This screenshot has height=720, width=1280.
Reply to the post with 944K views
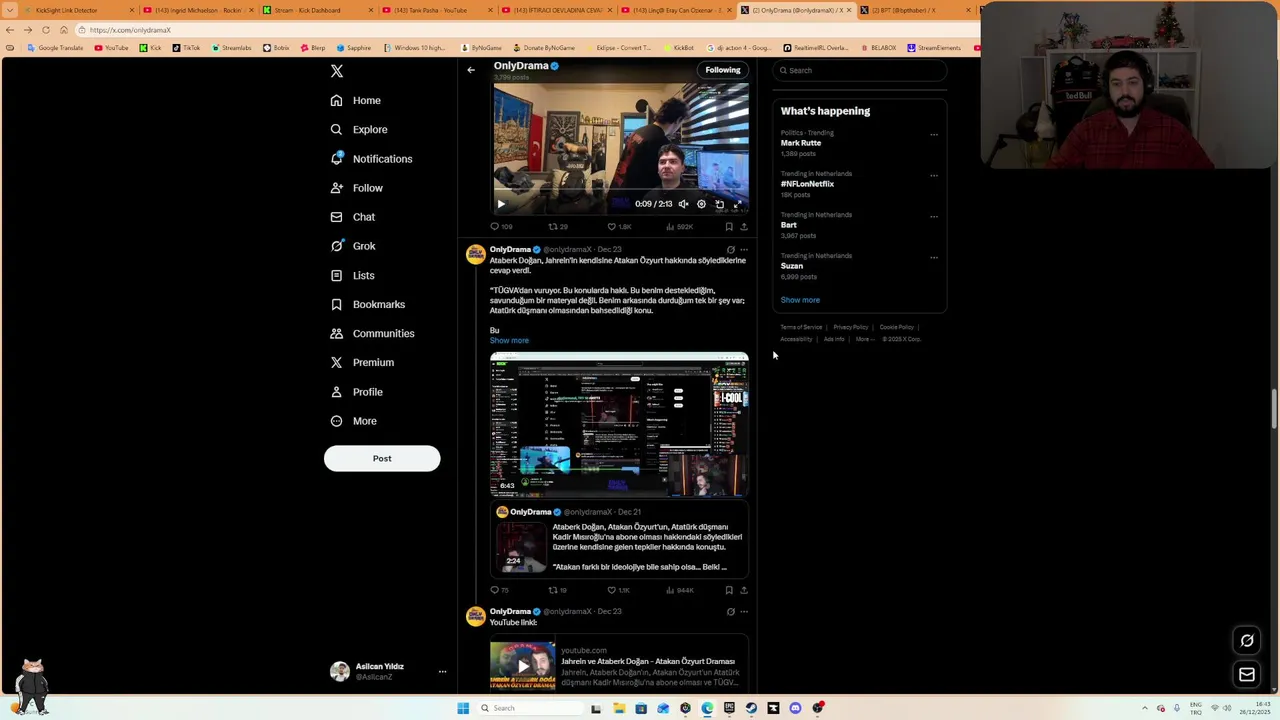tap(499, 590)
